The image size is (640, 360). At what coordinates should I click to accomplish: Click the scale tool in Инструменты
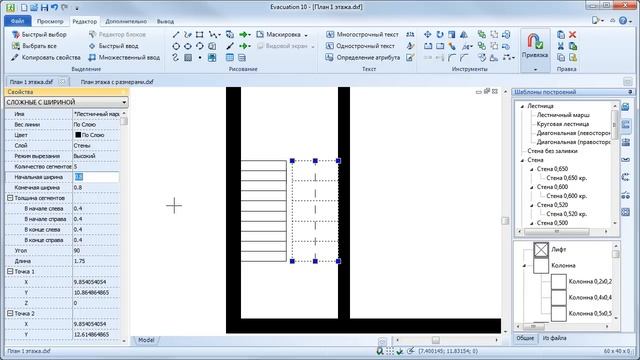click(452, 35)
